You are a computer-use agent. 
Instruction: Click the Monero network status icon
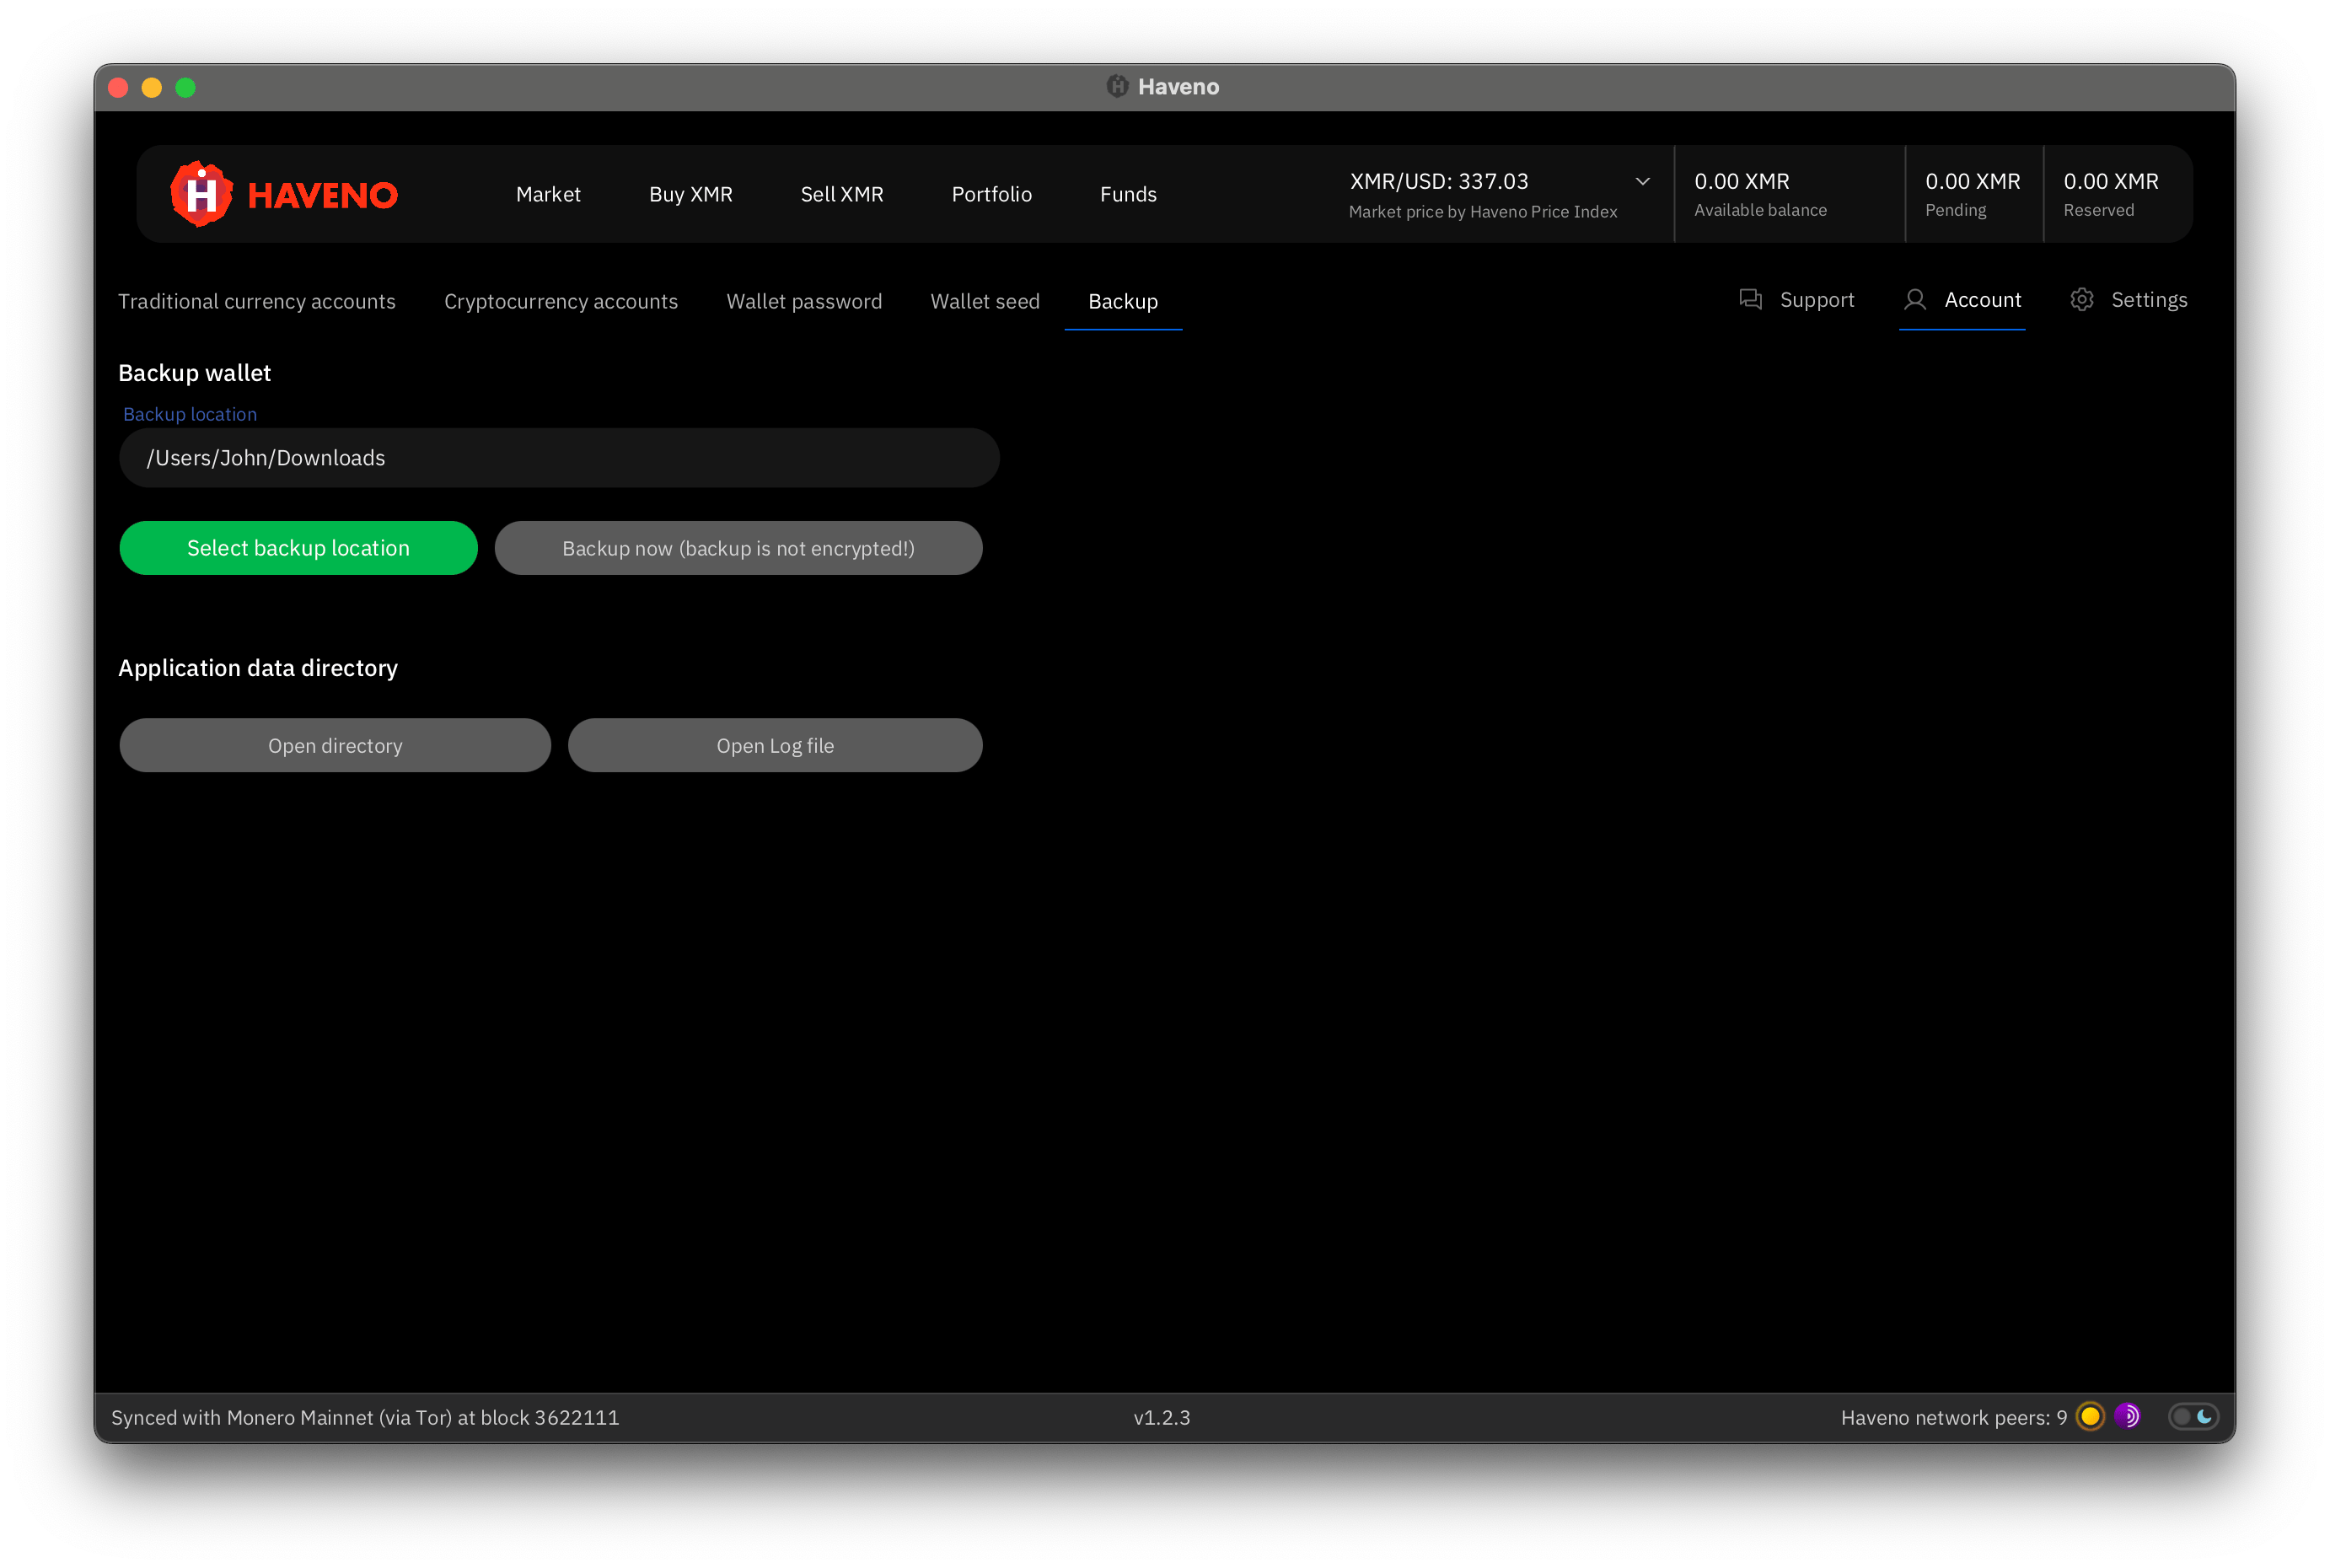(2090, 1416)
